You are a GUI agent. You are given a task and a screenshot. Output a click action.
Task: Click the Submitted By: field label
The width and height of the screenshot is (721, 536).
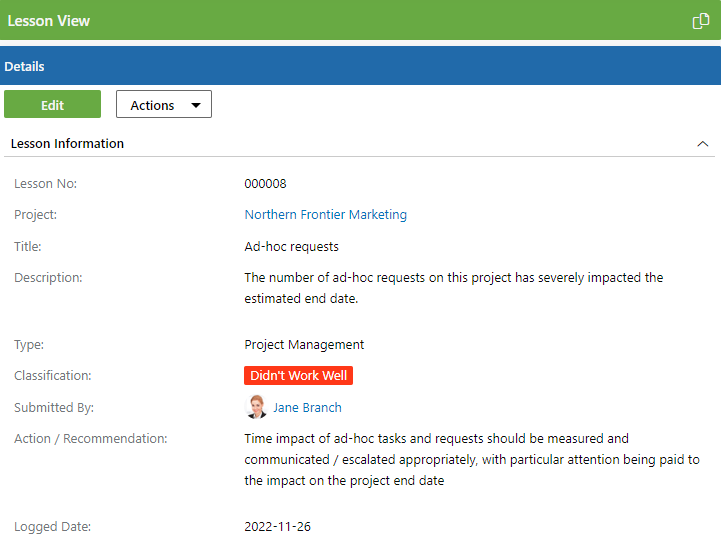(54, 408)
